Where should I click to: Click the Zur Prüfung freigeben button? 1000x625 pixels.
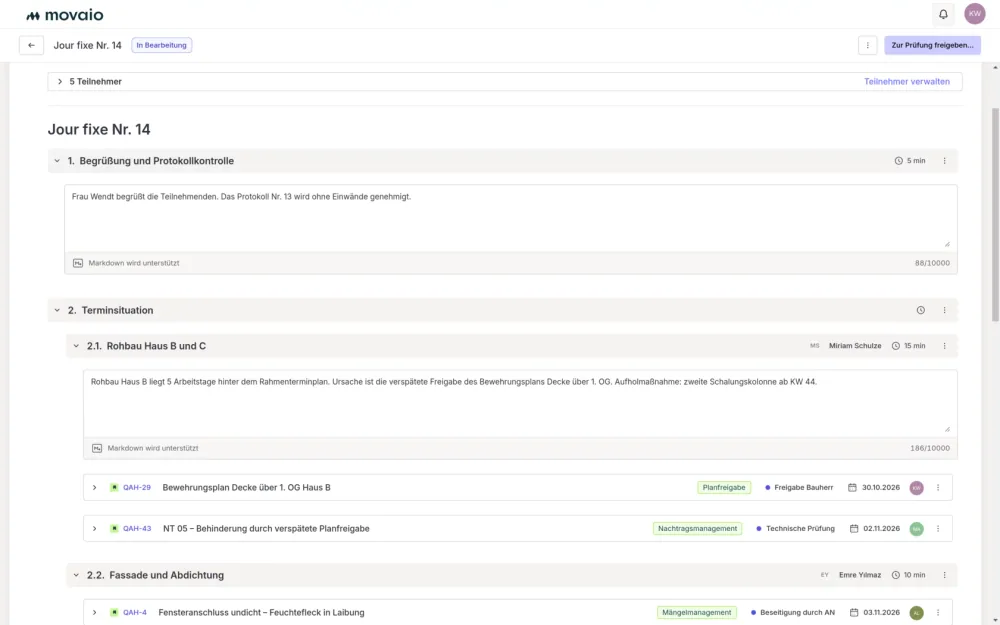point(932,45)
